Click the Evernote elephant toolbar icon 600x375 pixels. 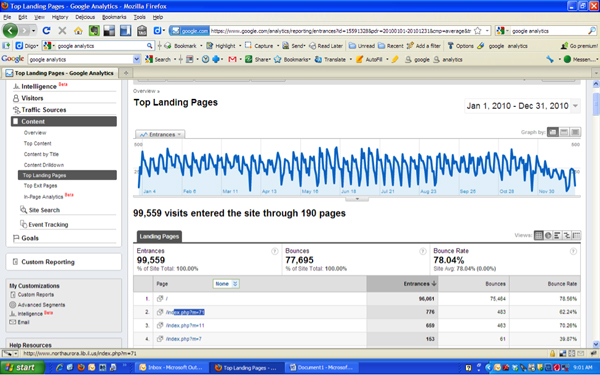tap(94, 31)
